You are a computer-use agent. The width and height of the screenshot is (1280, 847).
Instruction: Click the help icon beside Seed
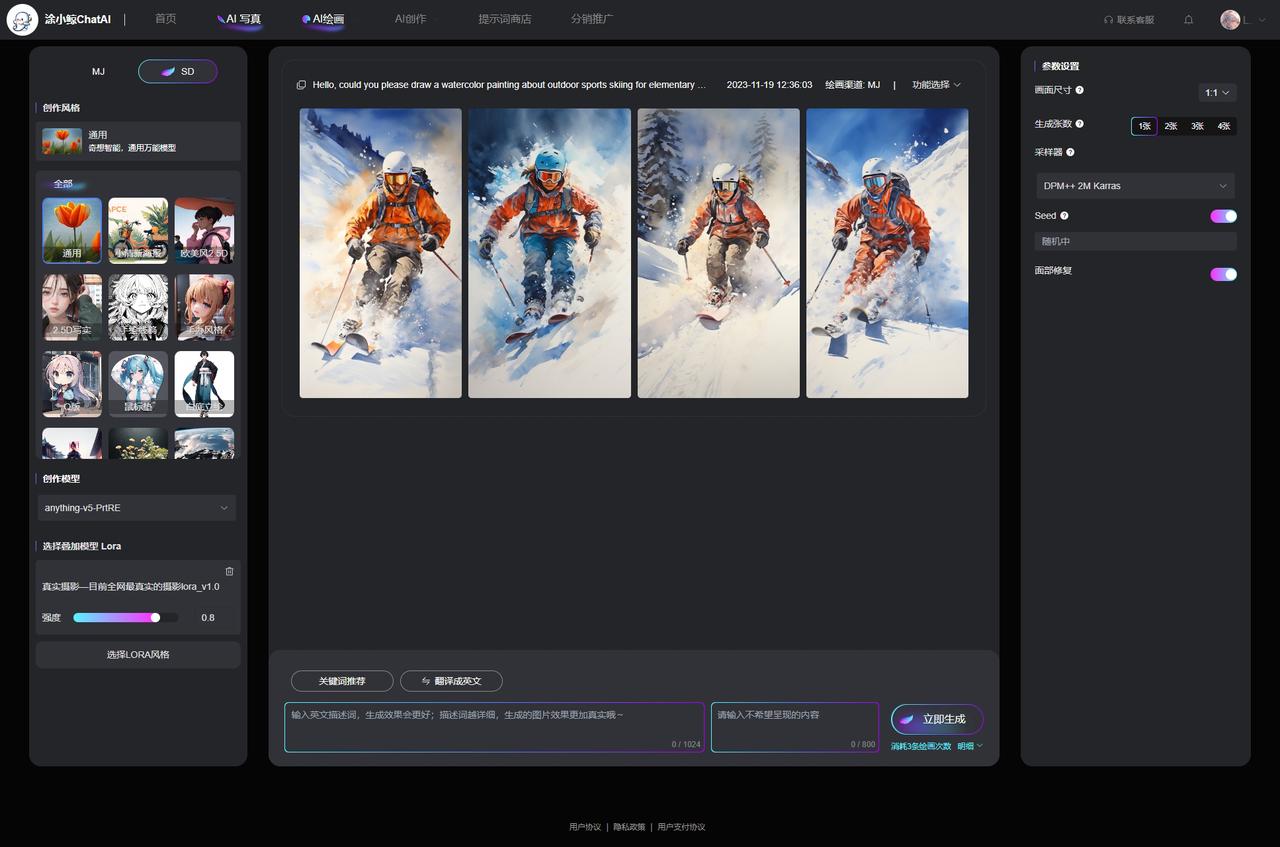(x=1064, y=216)
